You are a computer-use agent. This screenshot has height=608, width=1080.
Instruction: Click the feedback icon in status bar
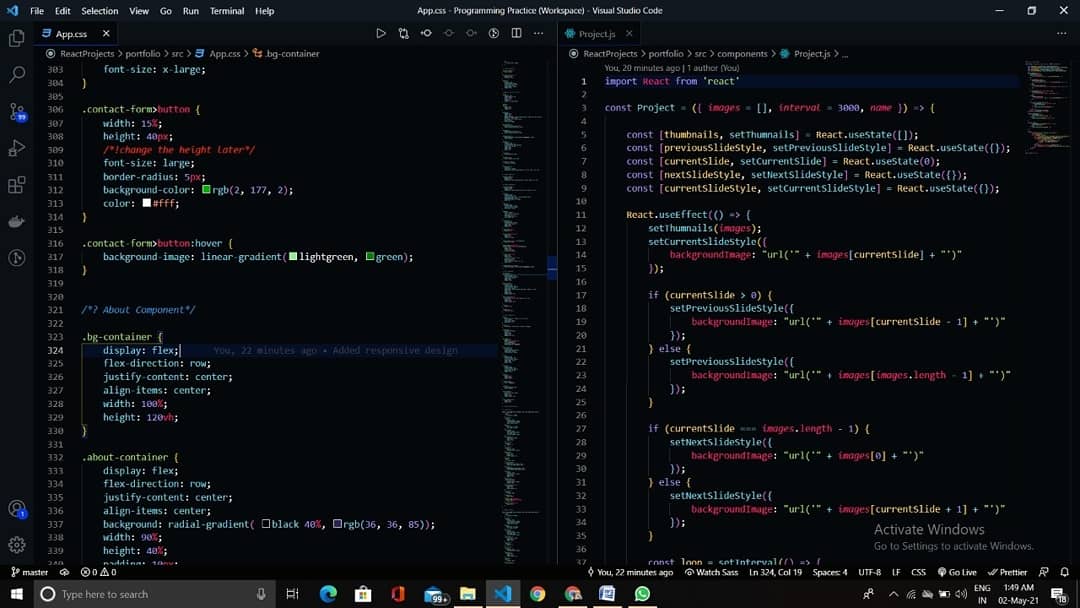(1043, 572)
